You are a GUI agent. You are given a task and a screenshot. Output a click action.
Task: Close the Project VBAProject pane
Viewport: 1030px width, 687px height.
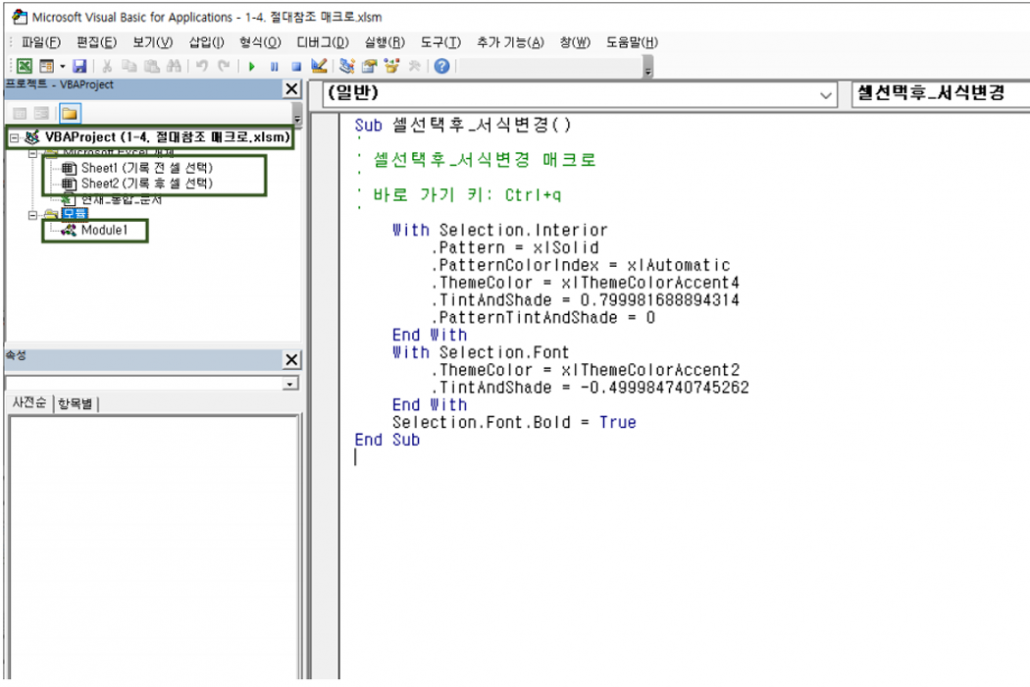click(x=292, y=89)
